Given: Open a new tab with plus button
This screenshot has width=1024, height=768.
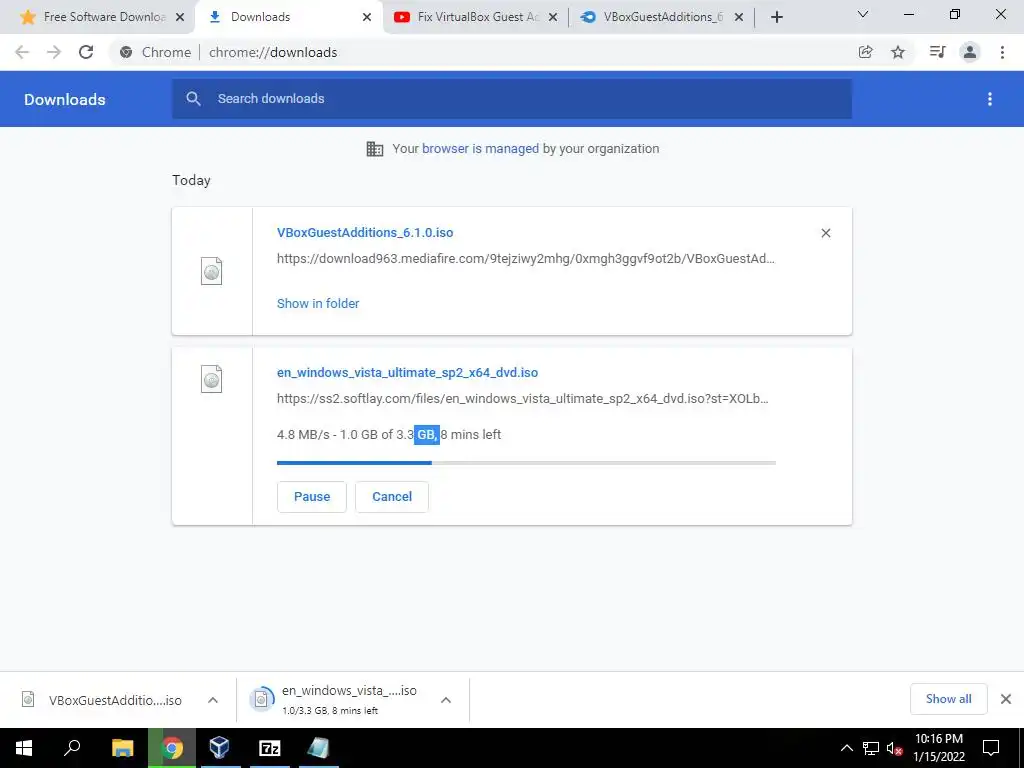Looking at the screenshot, I should pos(776,17).
